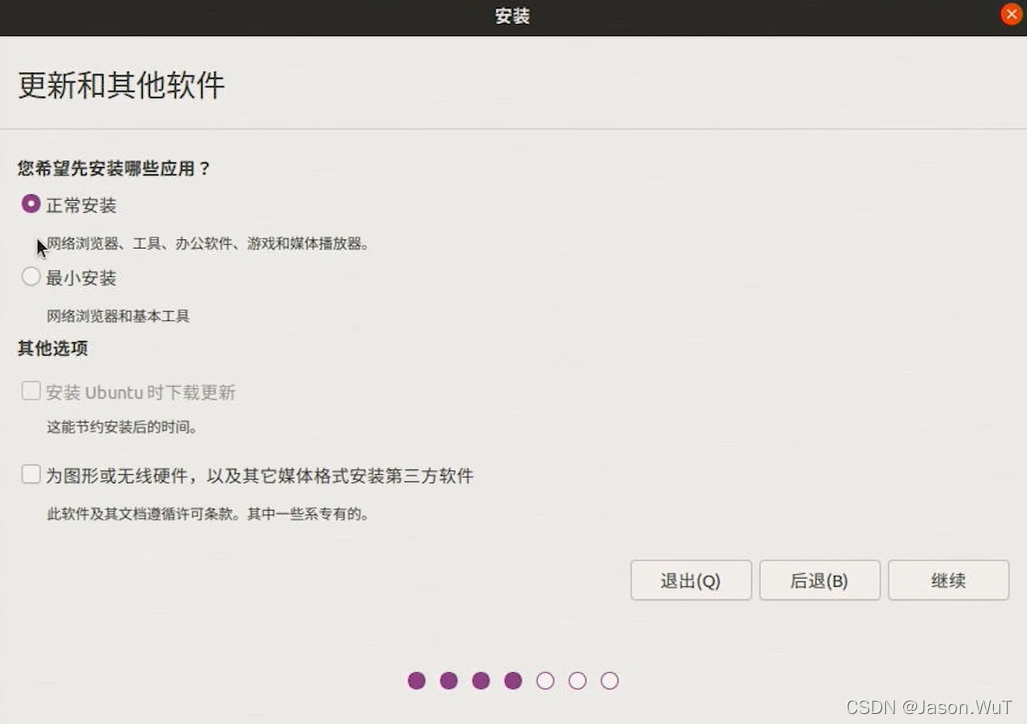Click the 网络浏览器和基本工具 description text

click(120, 315)
